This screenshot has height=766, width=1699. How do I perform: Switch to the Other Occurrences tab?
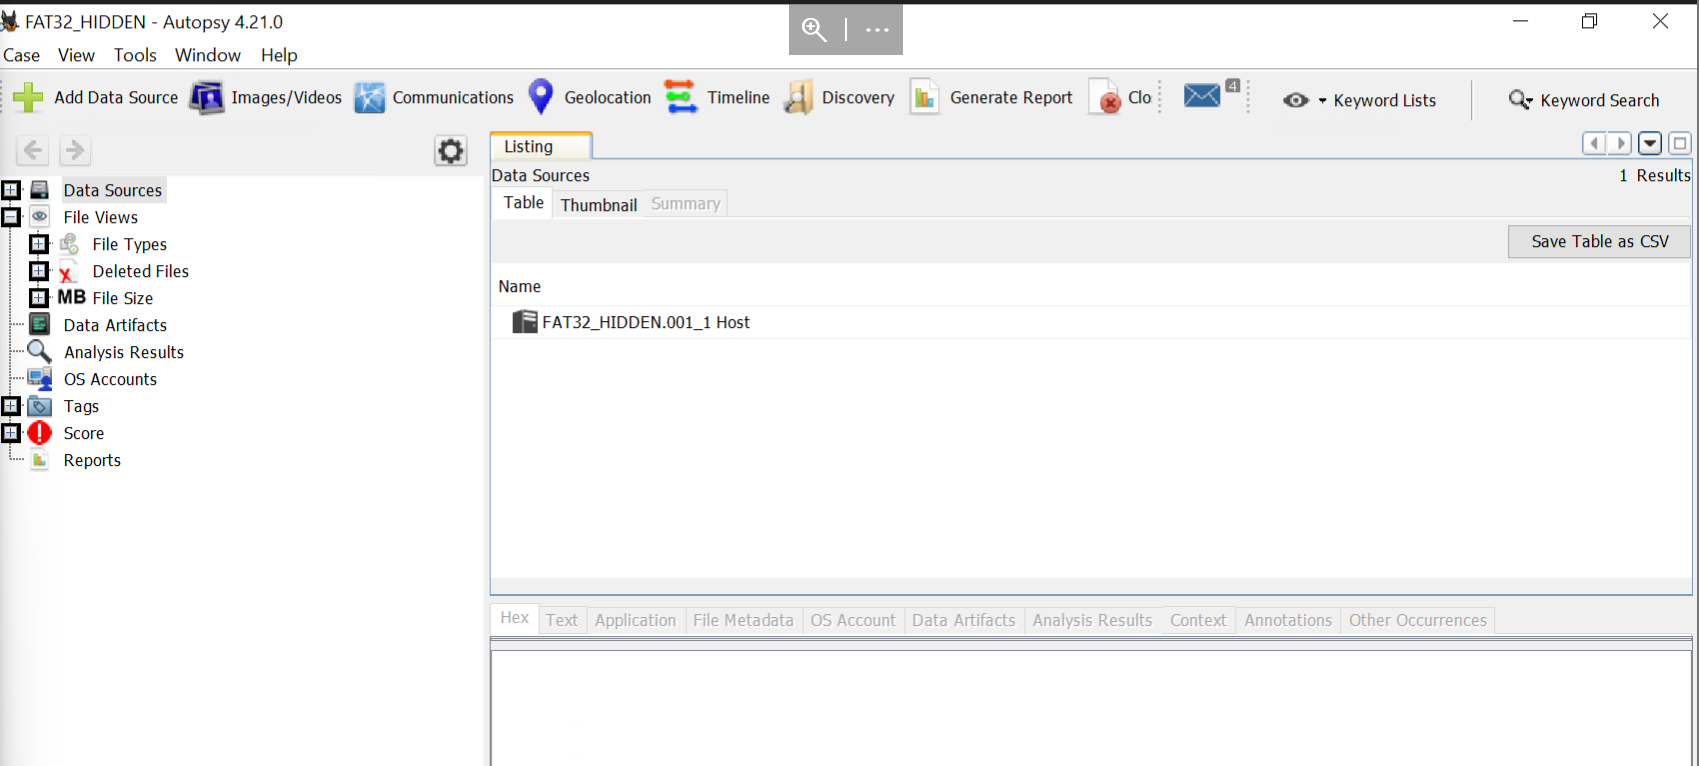[x=1417, y=620]
